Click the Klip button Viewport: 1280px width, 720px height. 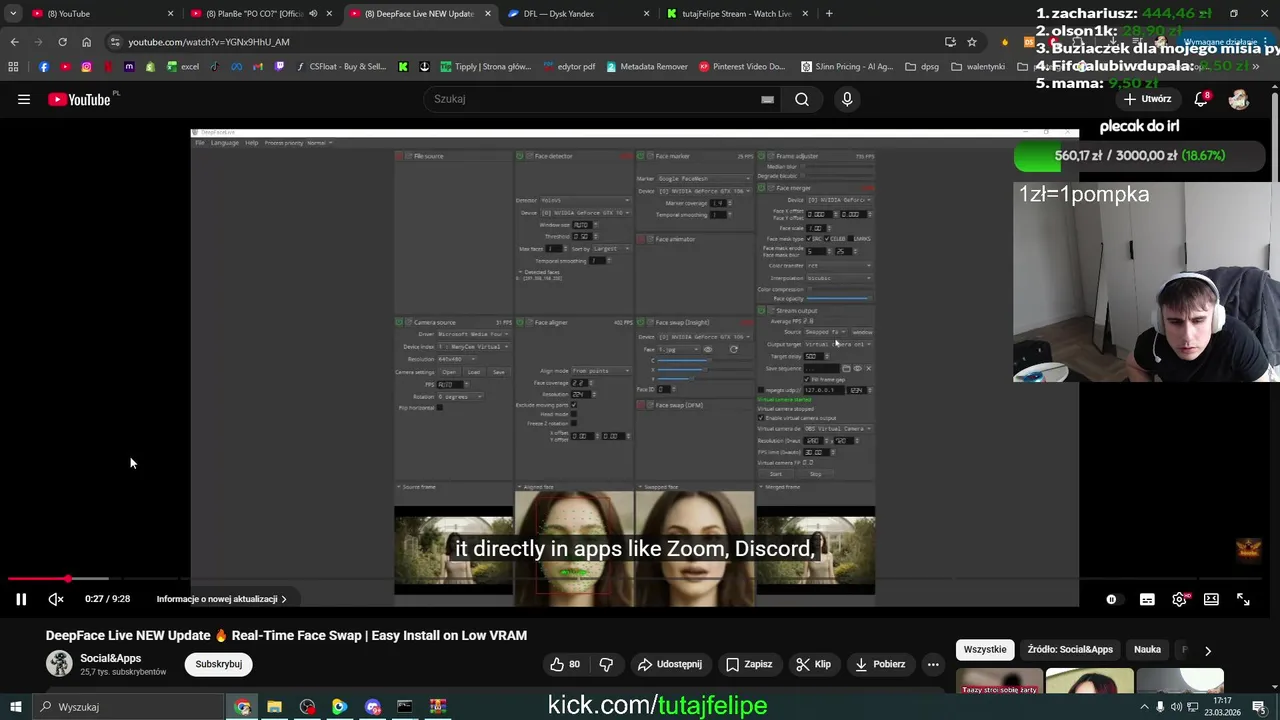[813, 664]
